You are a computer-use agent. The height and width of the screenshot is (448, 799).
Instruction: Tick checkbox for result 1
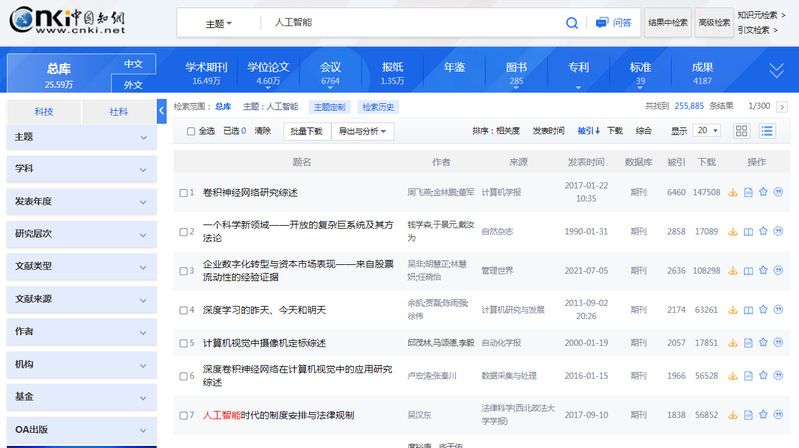coord(183,192)
